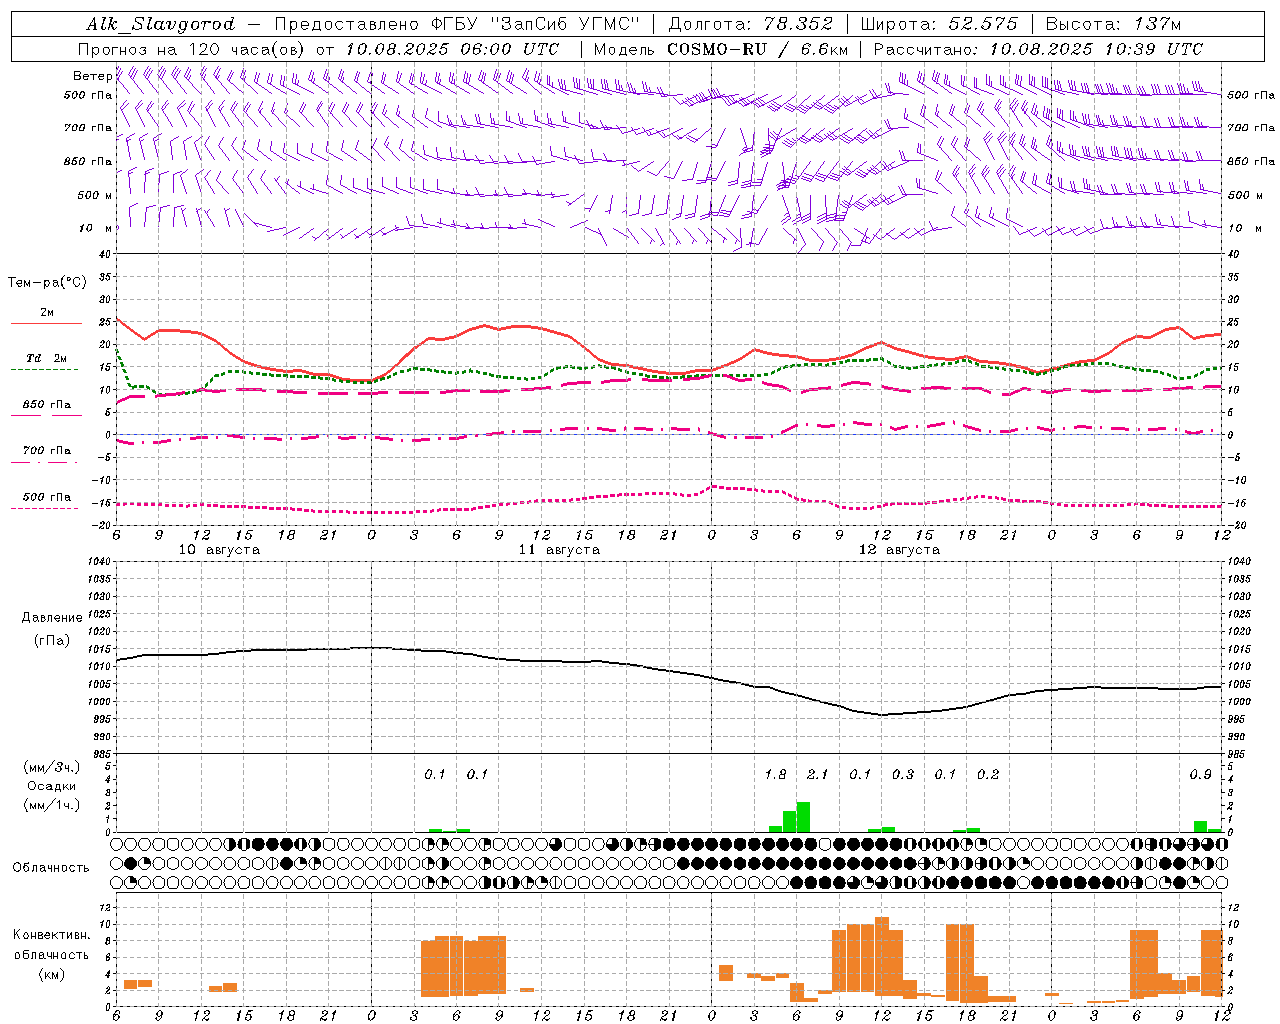Click the 'Давление' pressure label
The width and height of the screenshot is (1280, 1024).
(x=51, y=618)
